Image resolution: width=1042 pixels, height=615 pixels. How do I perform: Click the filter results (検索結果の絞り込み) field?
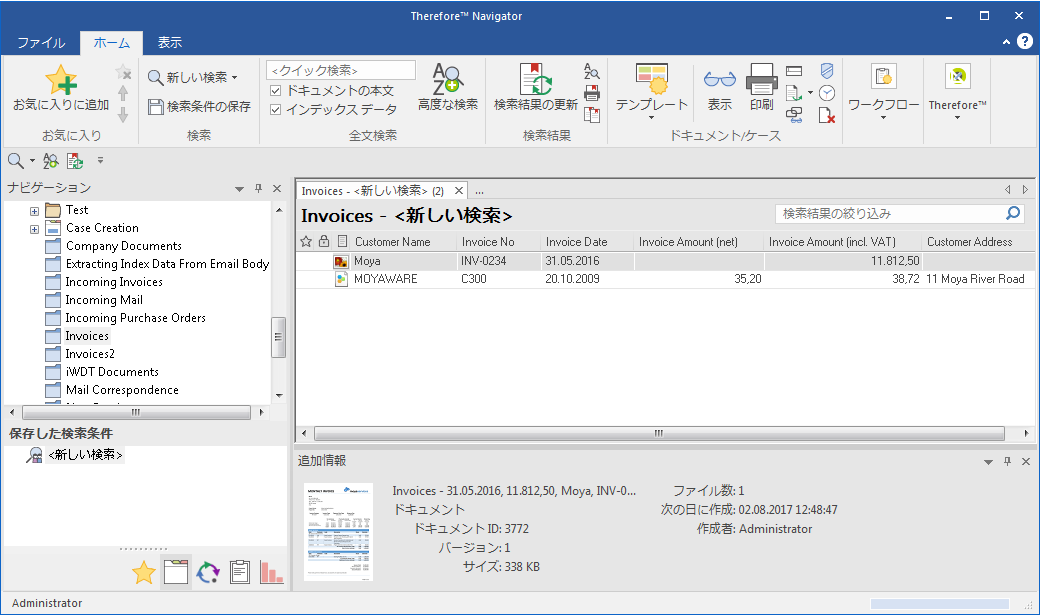pyautogui.click(x=890, y=213)
